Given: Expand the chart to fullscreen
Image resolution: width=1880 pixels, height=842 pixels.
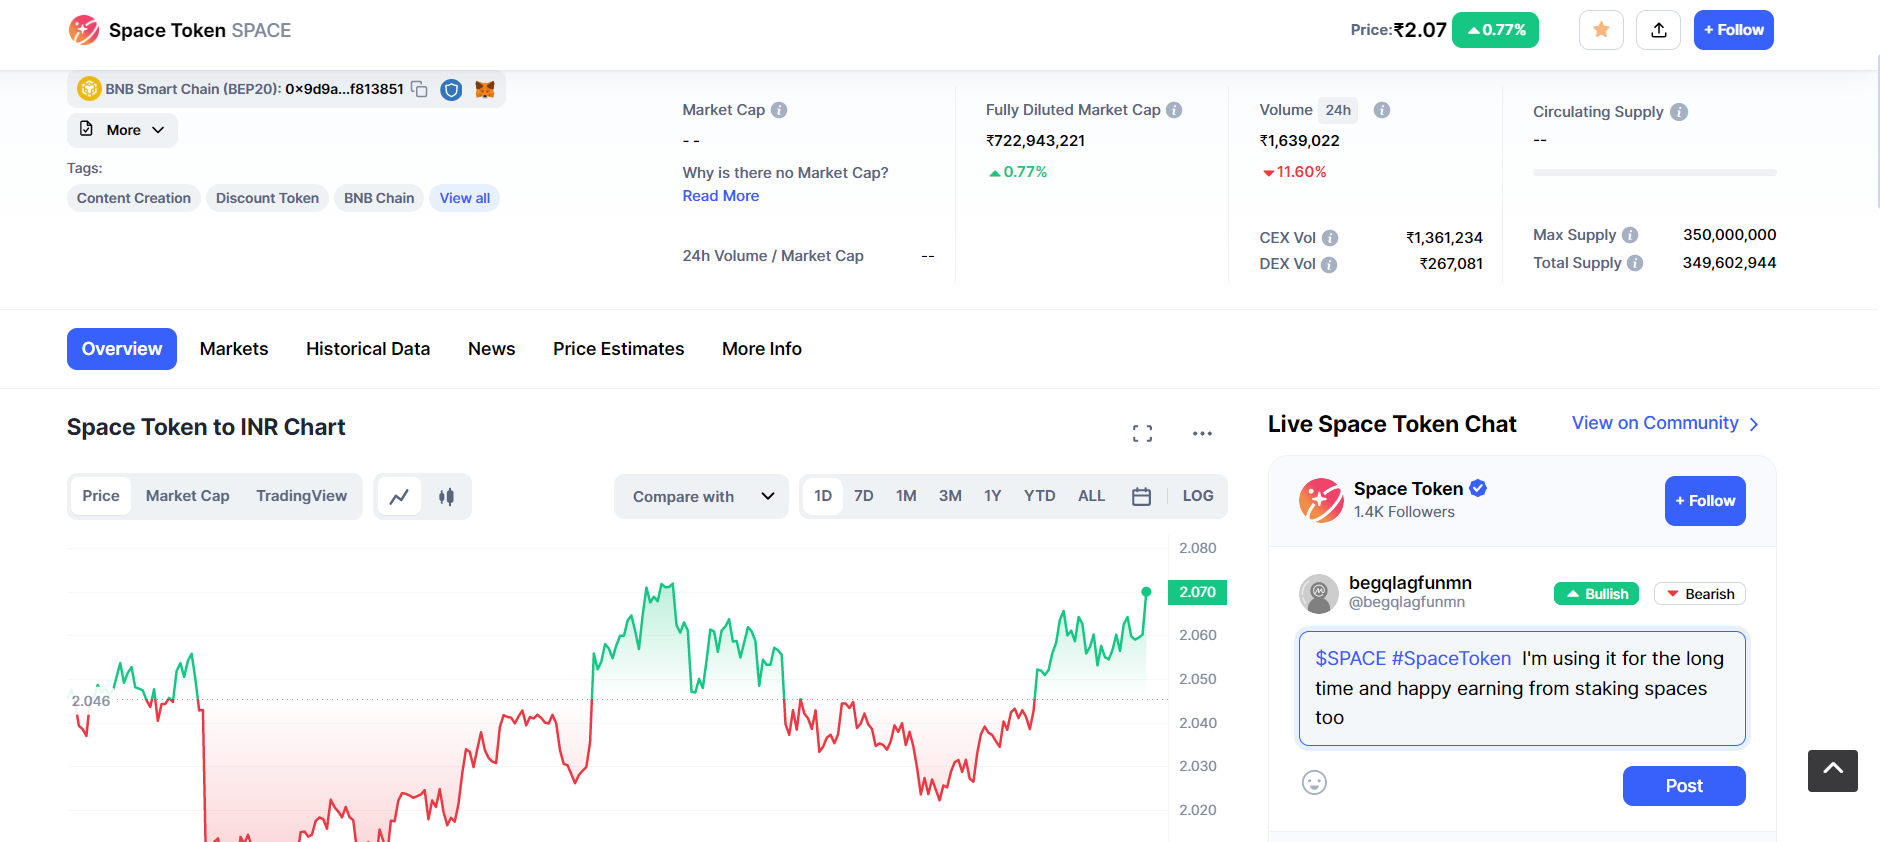Looking at the screenshot, I should pos(1142,433).
